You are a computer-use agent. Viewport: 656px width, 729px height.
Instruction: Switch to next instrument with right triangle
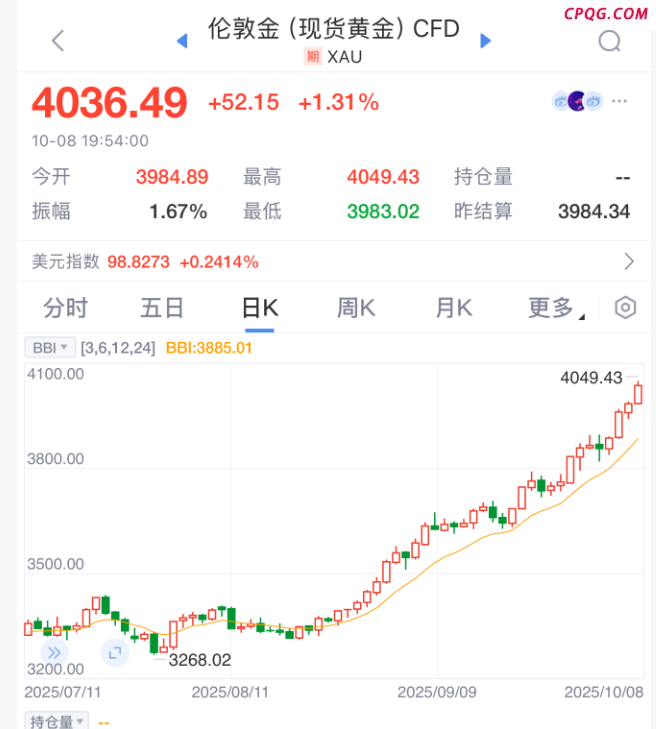pos(486,40)
